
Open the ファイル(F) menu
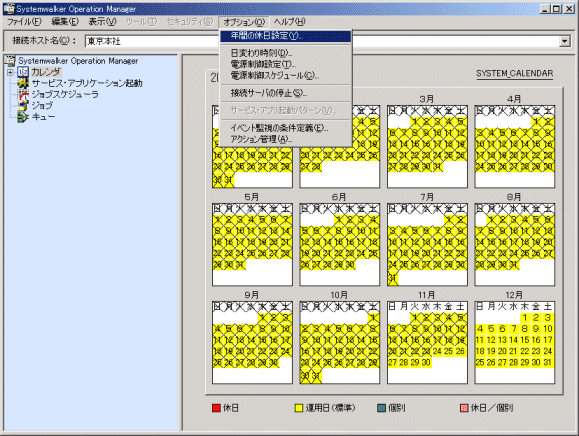point(24,22)
